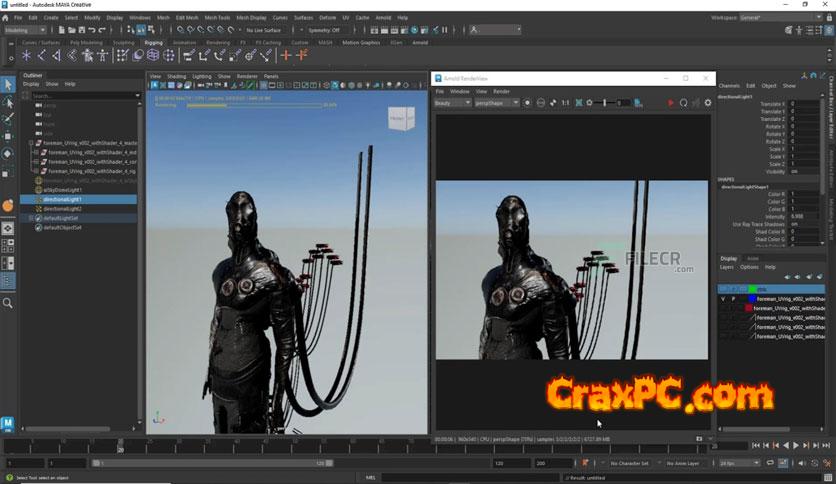Click the blue color swatch of foreman layer
The image size is (836, 484).
coord(750,298)
